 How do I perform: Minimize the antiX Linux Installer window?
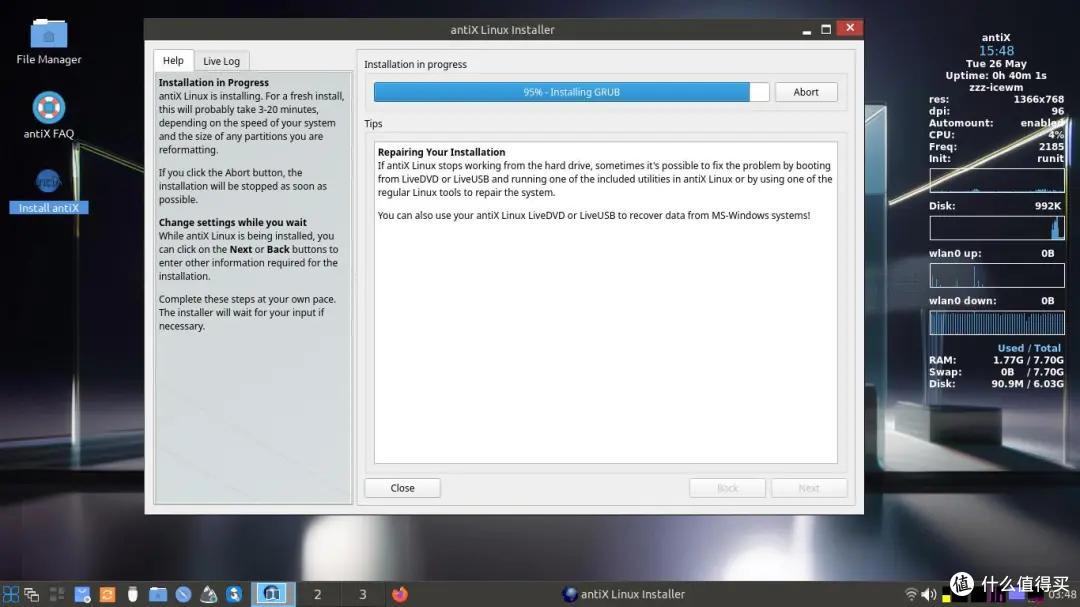click(x=807, y=30)
